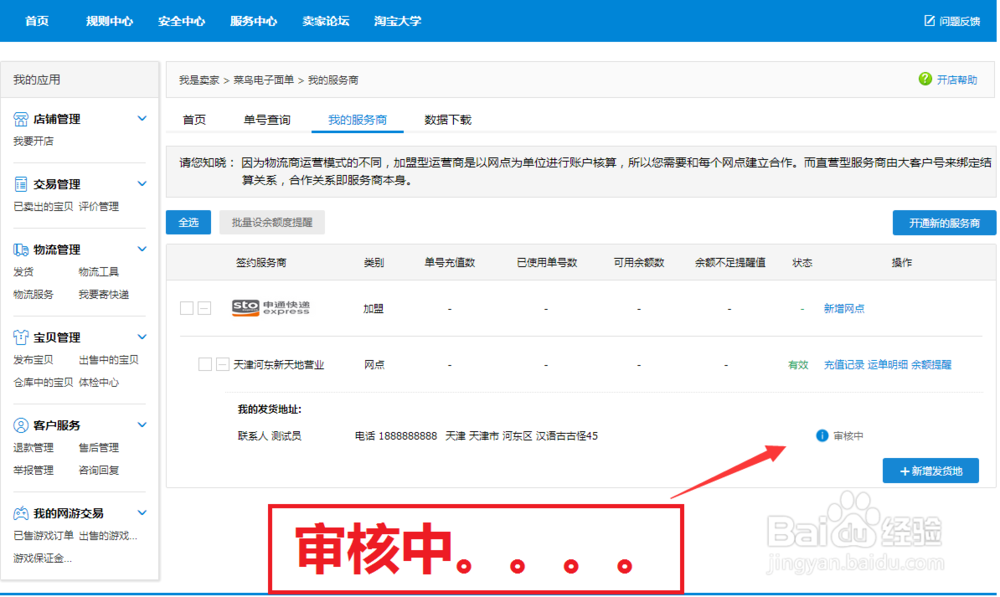The height and width of the screenshot is (597, 1000).
Task: Open 已售游戏订单 in the sidebar
Action: pyautogui.click(x=43, y=536)
